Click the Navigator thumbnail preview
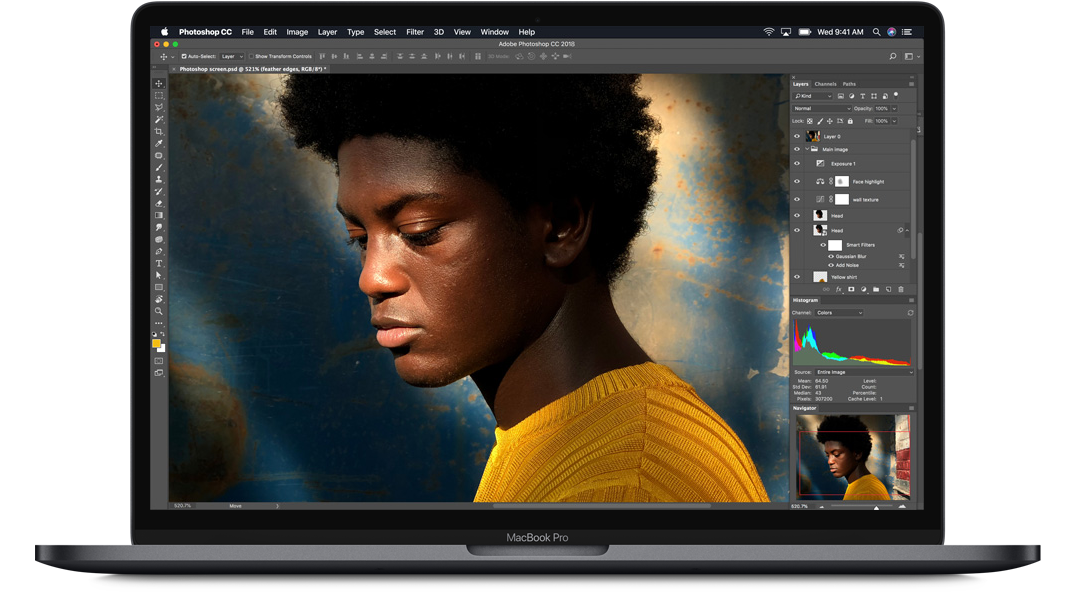1075x594 pixels. click(x=854, y=457)
